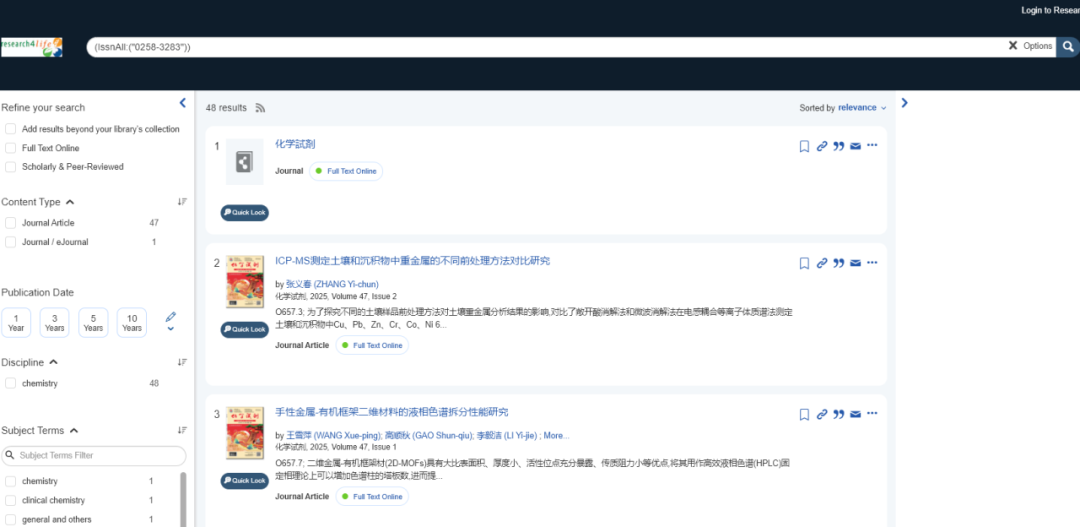Bookmark the first result 化学试剂
The height and width of the screenshot is (527, 1080).
pos(804,147)
